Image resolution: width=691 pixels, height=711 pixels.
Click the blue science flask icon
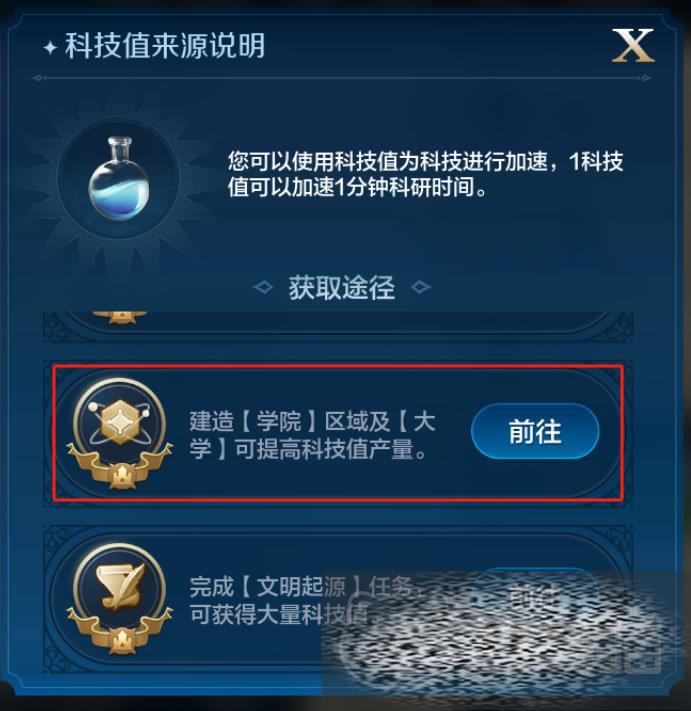tap(119, 179)
